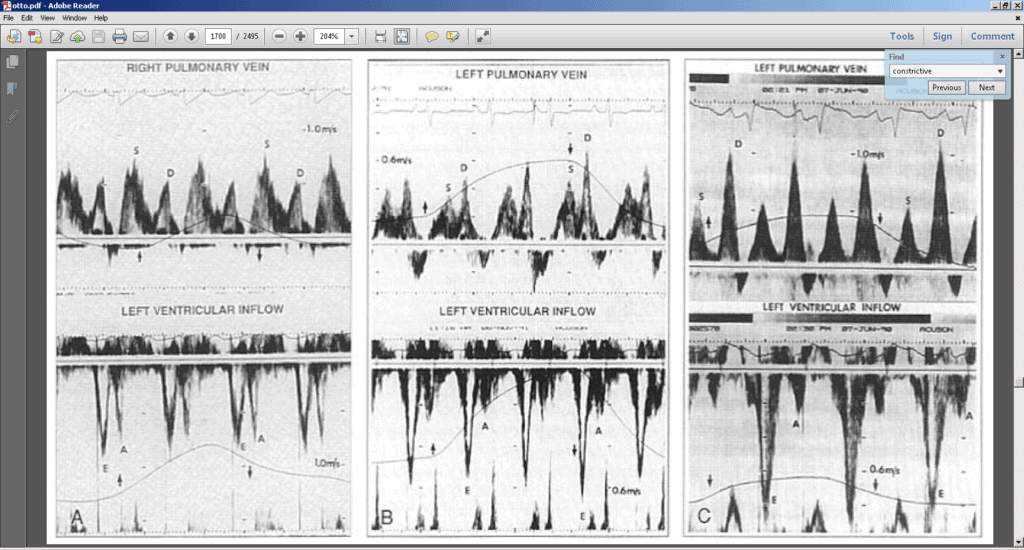Select the Highlight text tool icon
Image resolution: width=1024 pixels, height=550 pixels.
[453, 37]
